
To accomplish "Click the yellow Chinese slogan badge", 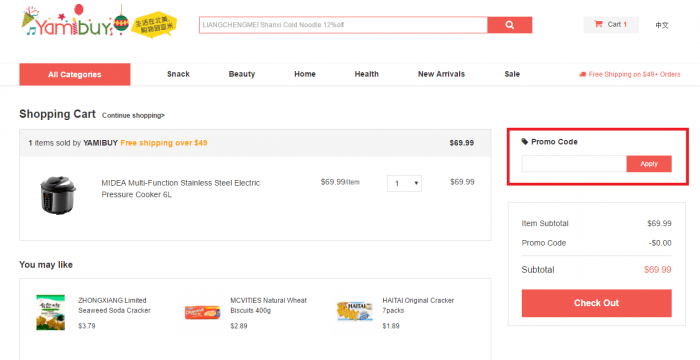I will click(154, 24).
